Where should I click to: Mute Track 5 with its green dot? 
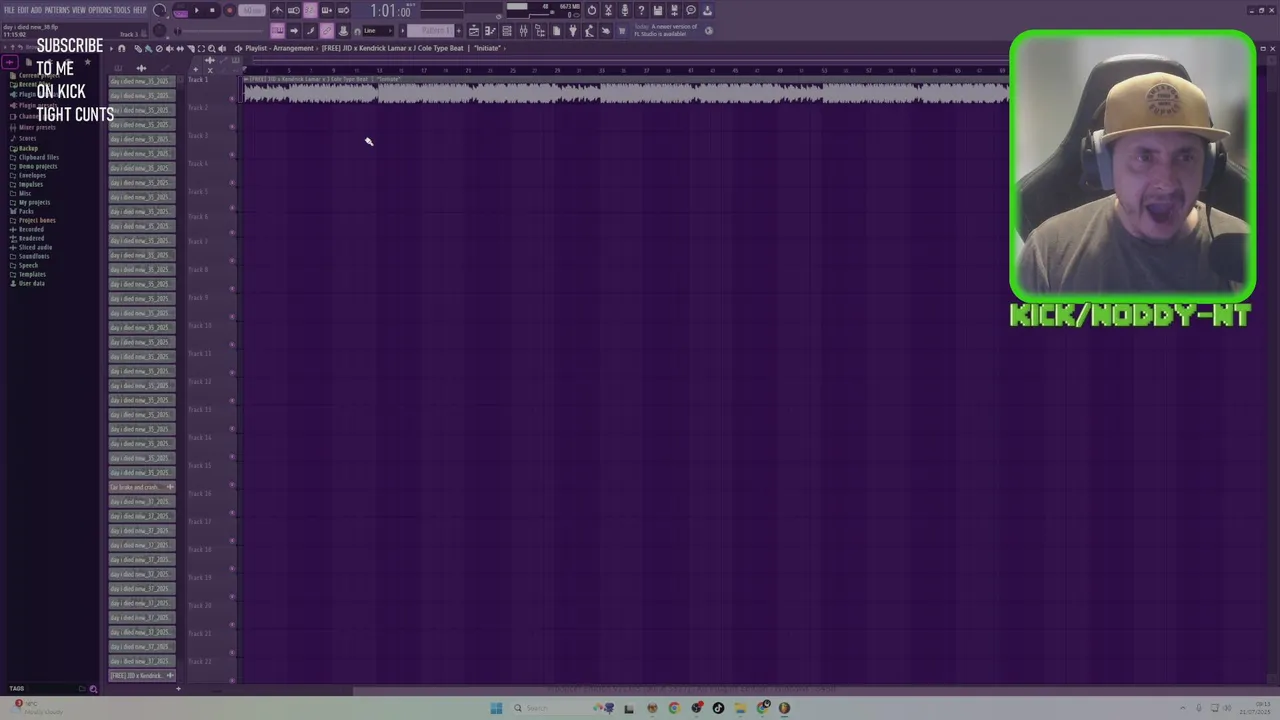(232, 209)
